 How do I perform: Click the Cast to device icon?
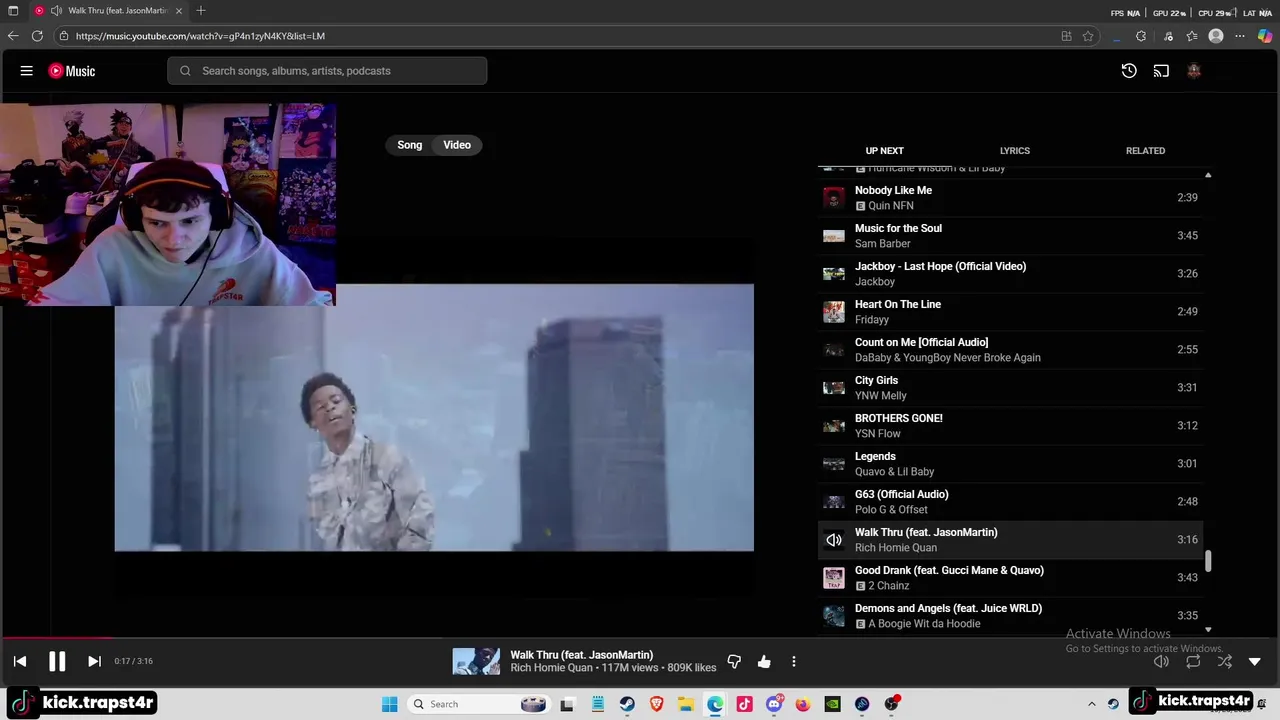tap(1161, 71)
